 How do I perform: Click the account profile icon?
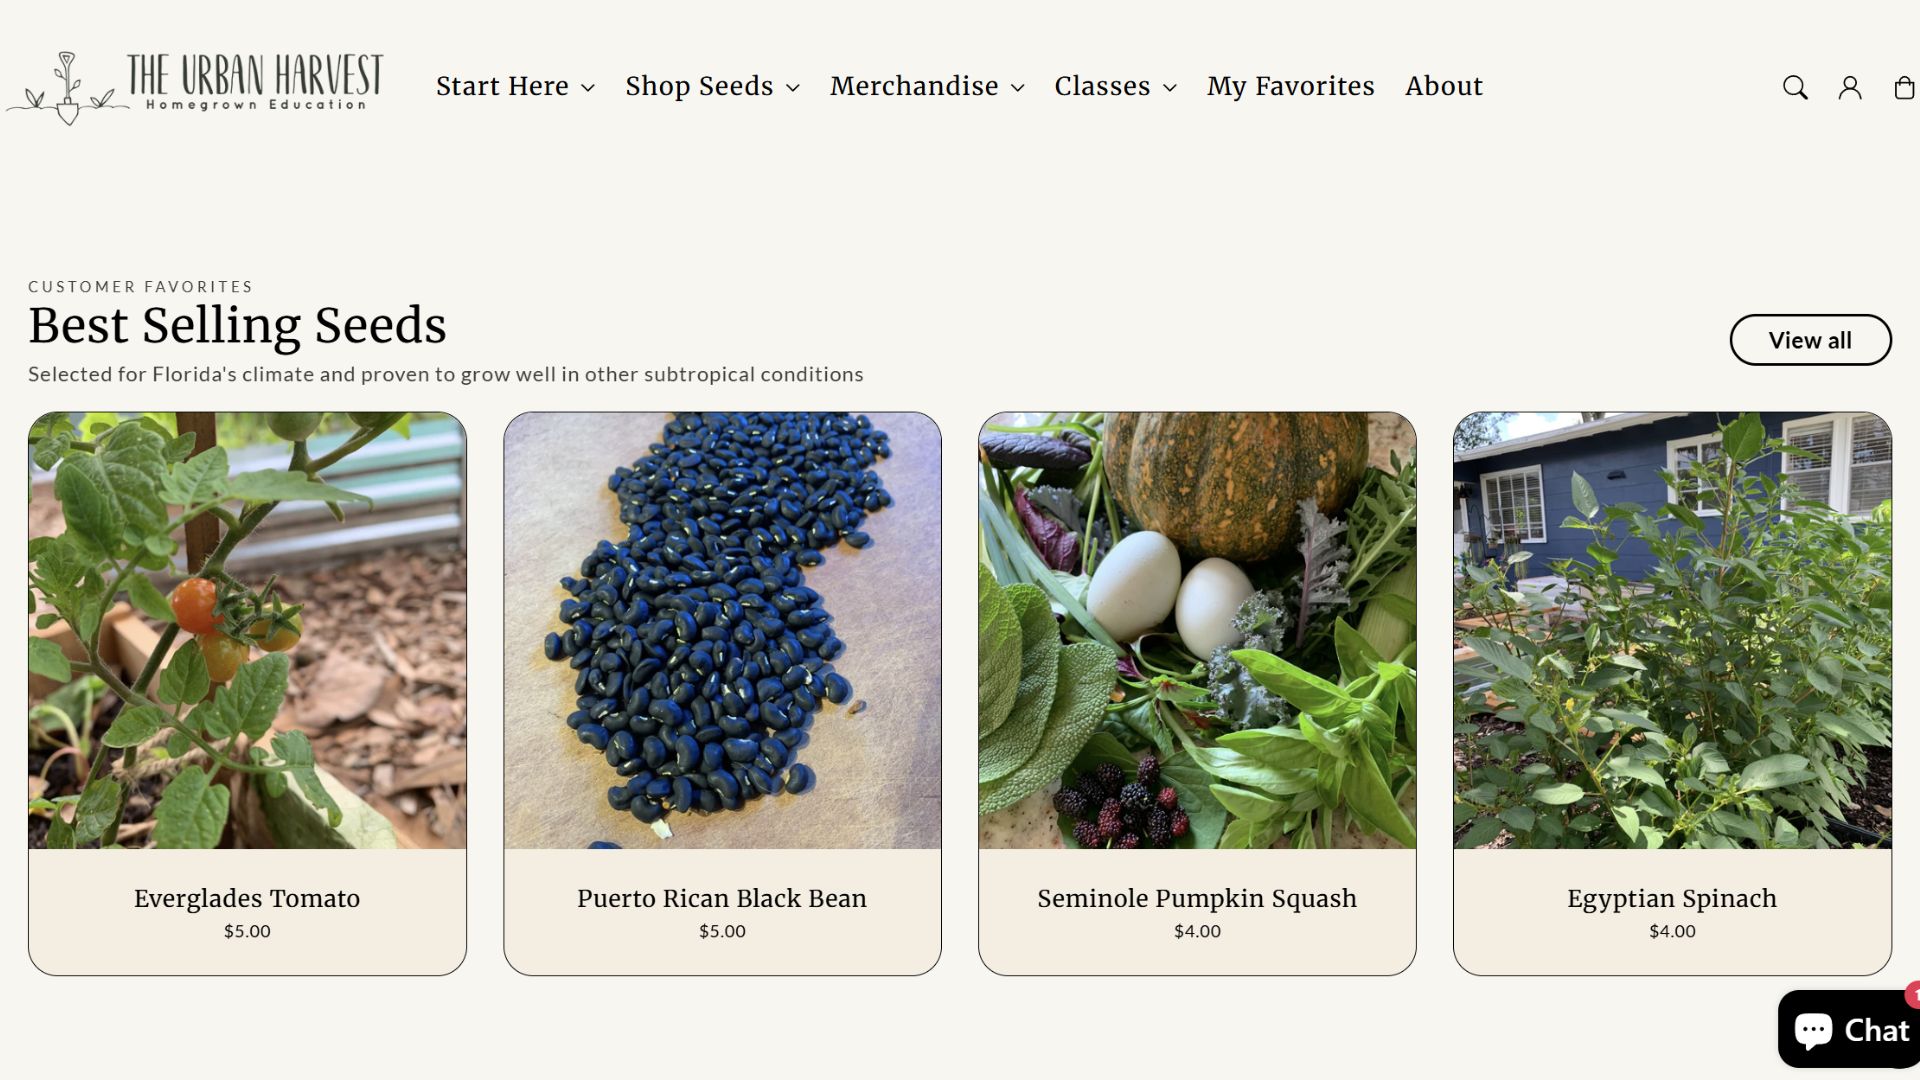tap(1850, 88)
